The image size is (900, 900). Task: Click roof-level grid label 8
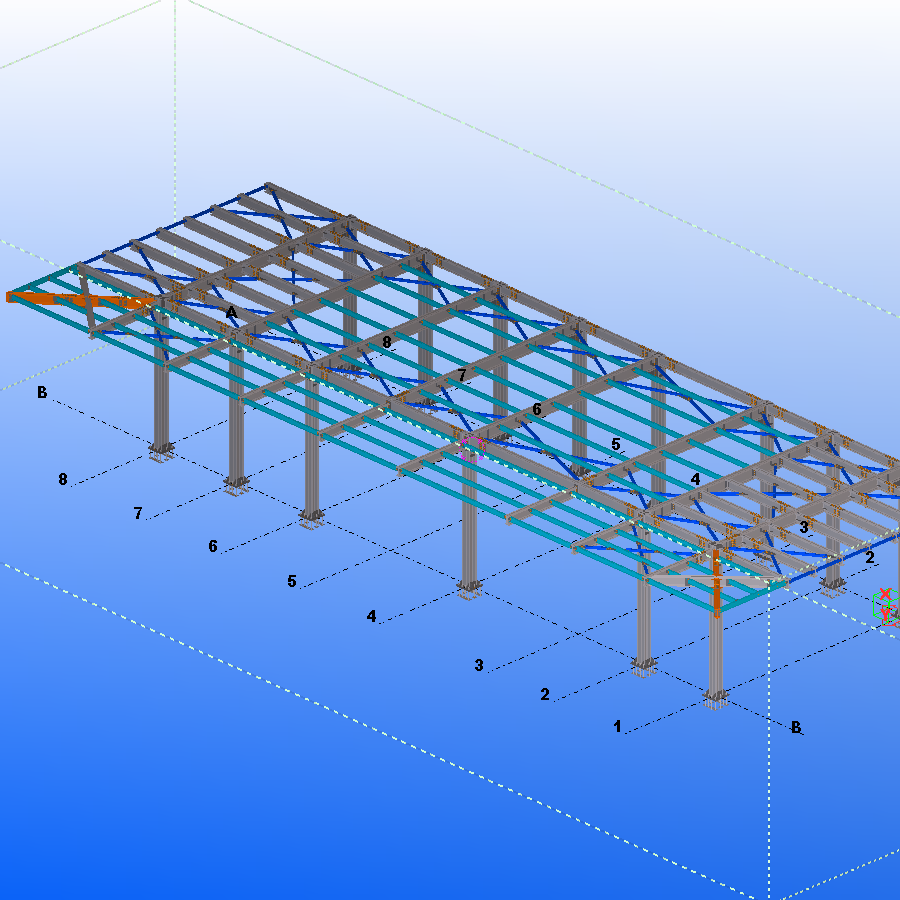pyautogui.click(x=387, y=342)
